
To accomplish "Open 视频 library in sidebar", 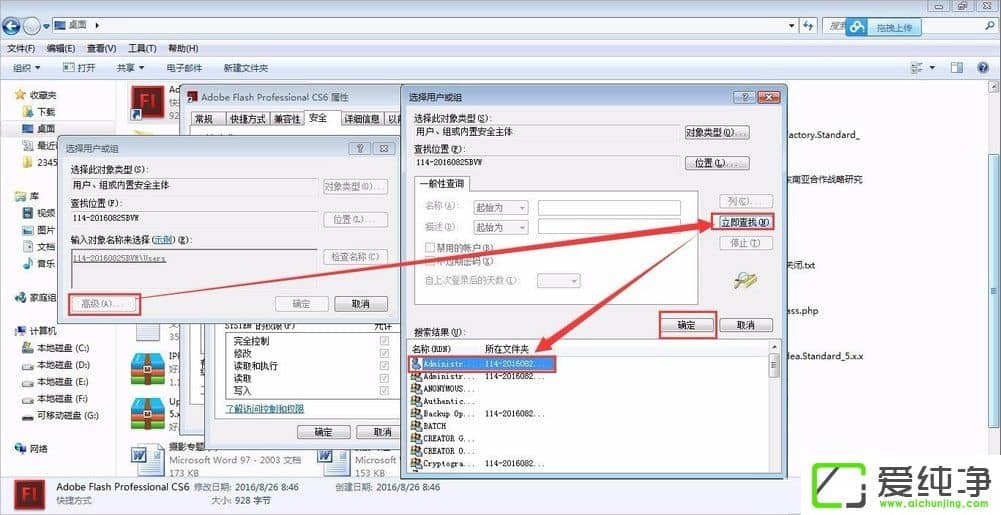I will click(39, 213).
